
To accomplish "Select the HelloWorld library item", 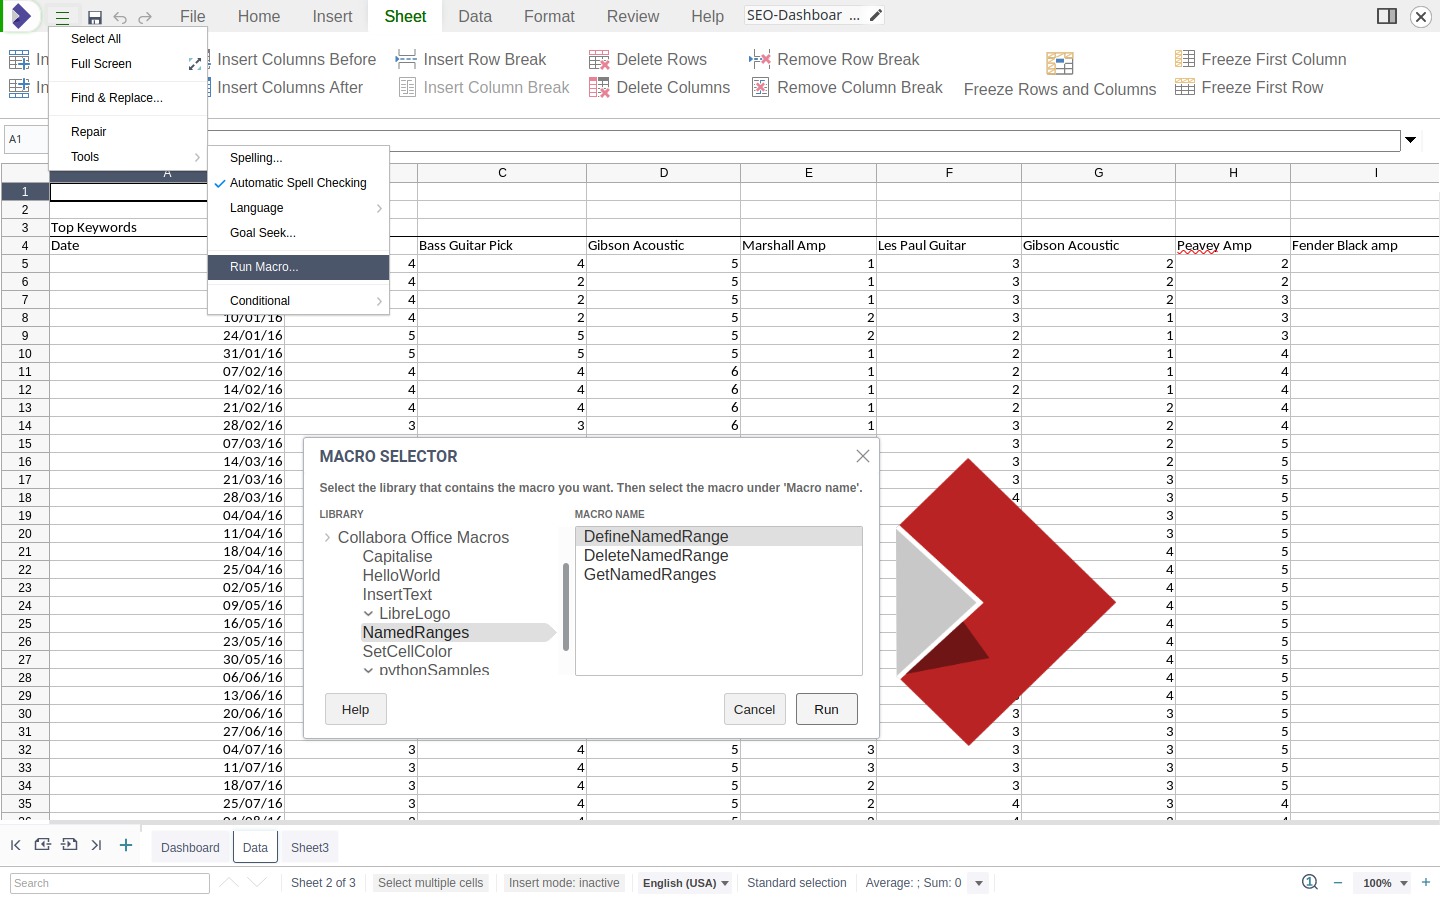I will [x=401, y=576].
